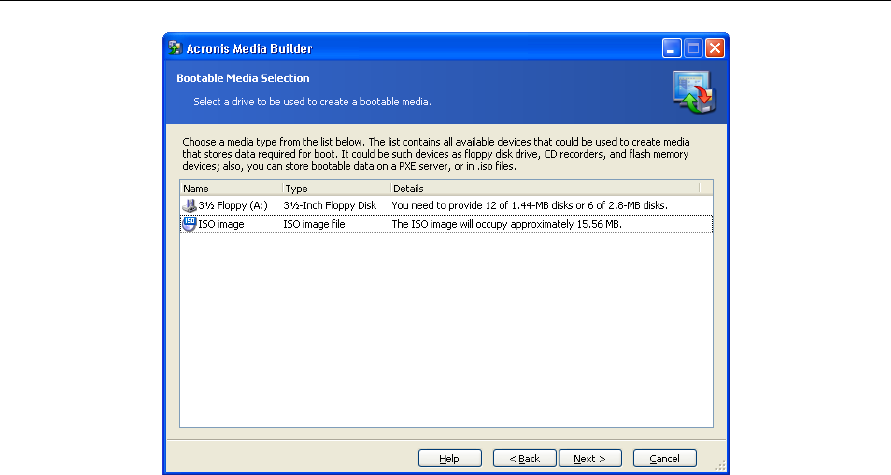Sort list by the Type column header
Screen dimensions: 891x475
(336, 188)
